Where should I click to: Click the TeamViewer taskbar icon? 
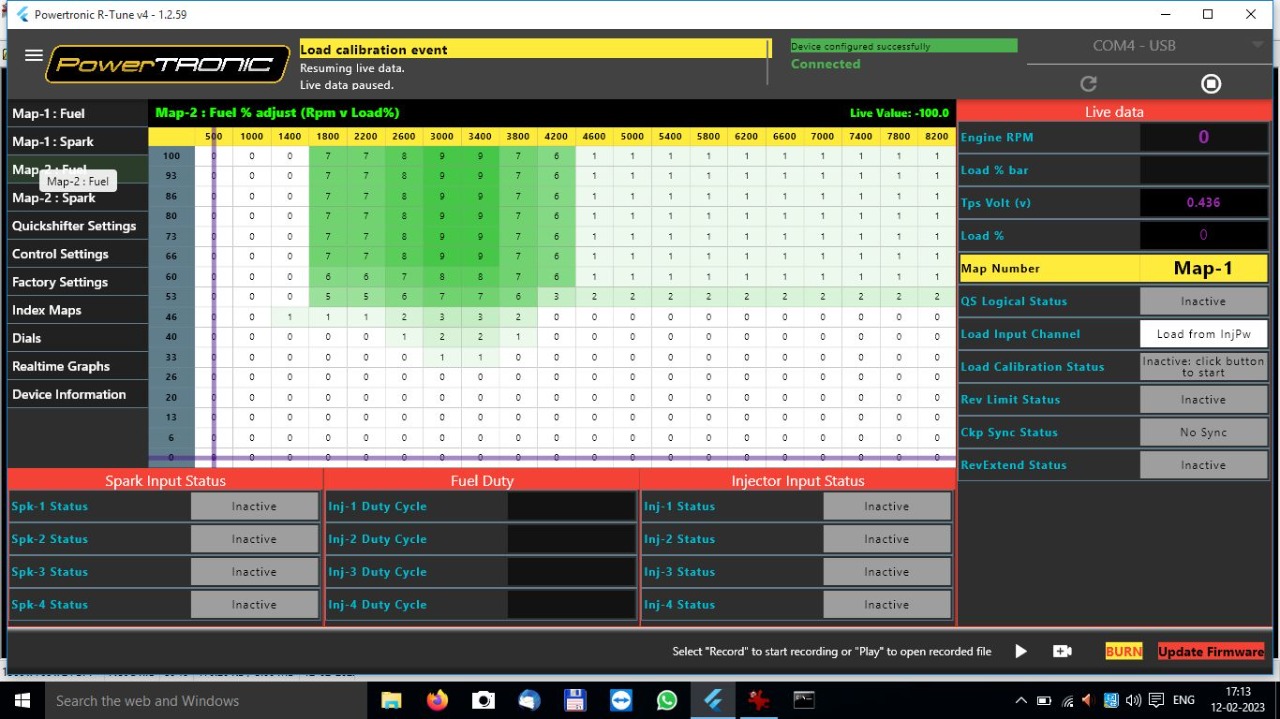pos(621,700)
